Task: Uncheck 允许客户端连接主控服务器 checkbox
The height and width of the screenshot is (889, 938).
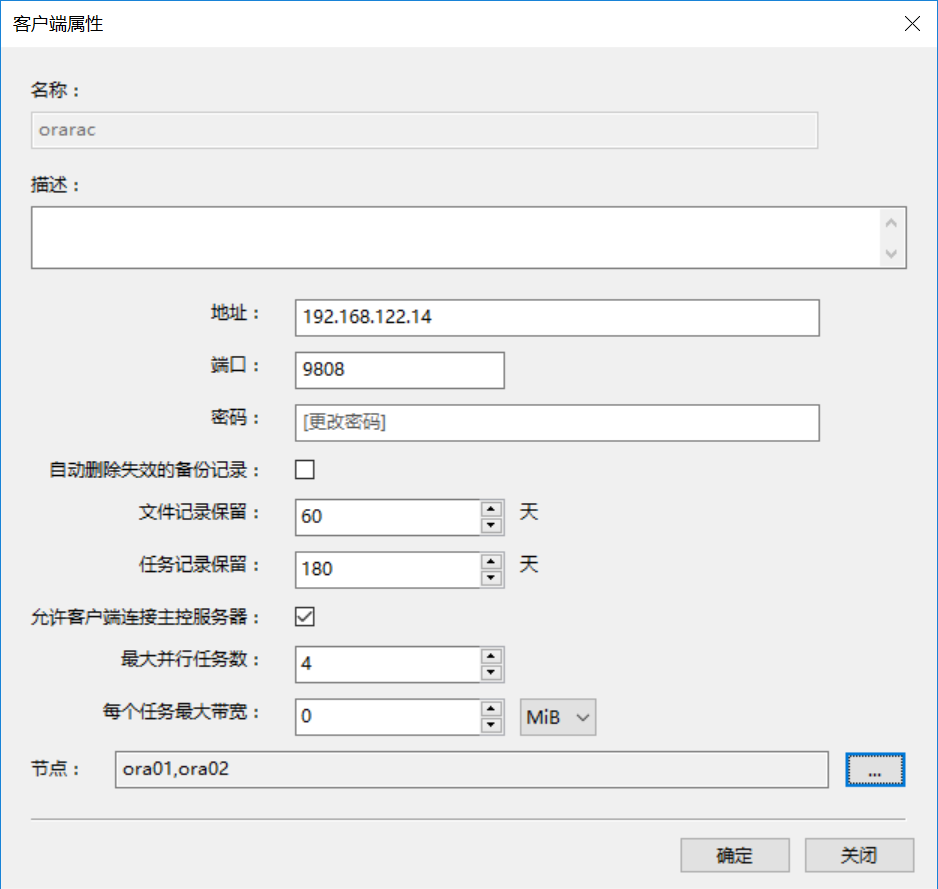Action: (x=305, y=616)
